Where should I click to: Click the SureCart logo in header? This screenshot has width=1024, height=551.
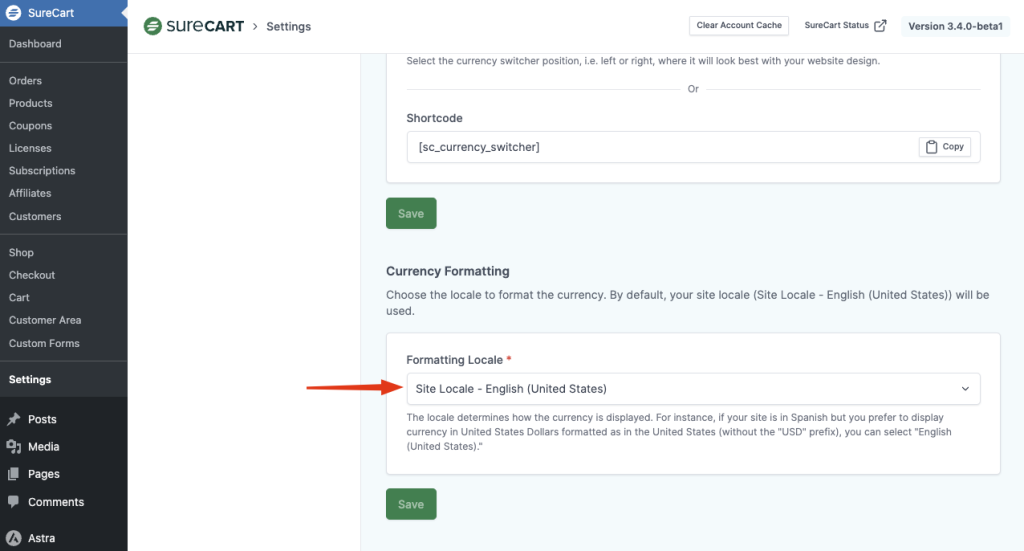pos(194,26)
